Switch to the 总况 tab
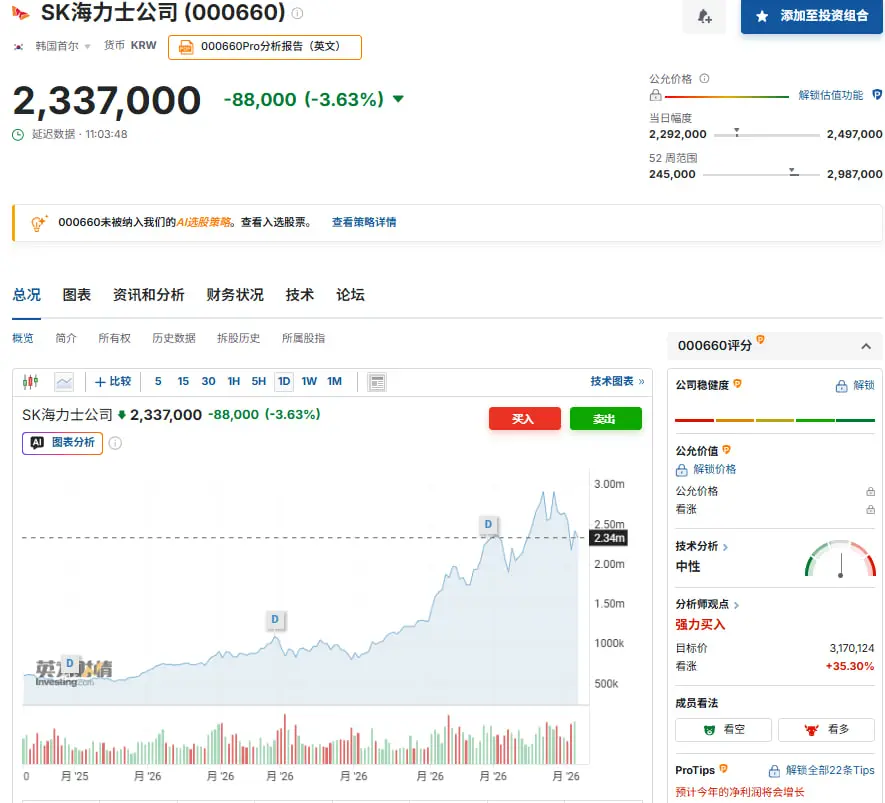The height and width of the screenshot is (803, 885). (27, 295)
